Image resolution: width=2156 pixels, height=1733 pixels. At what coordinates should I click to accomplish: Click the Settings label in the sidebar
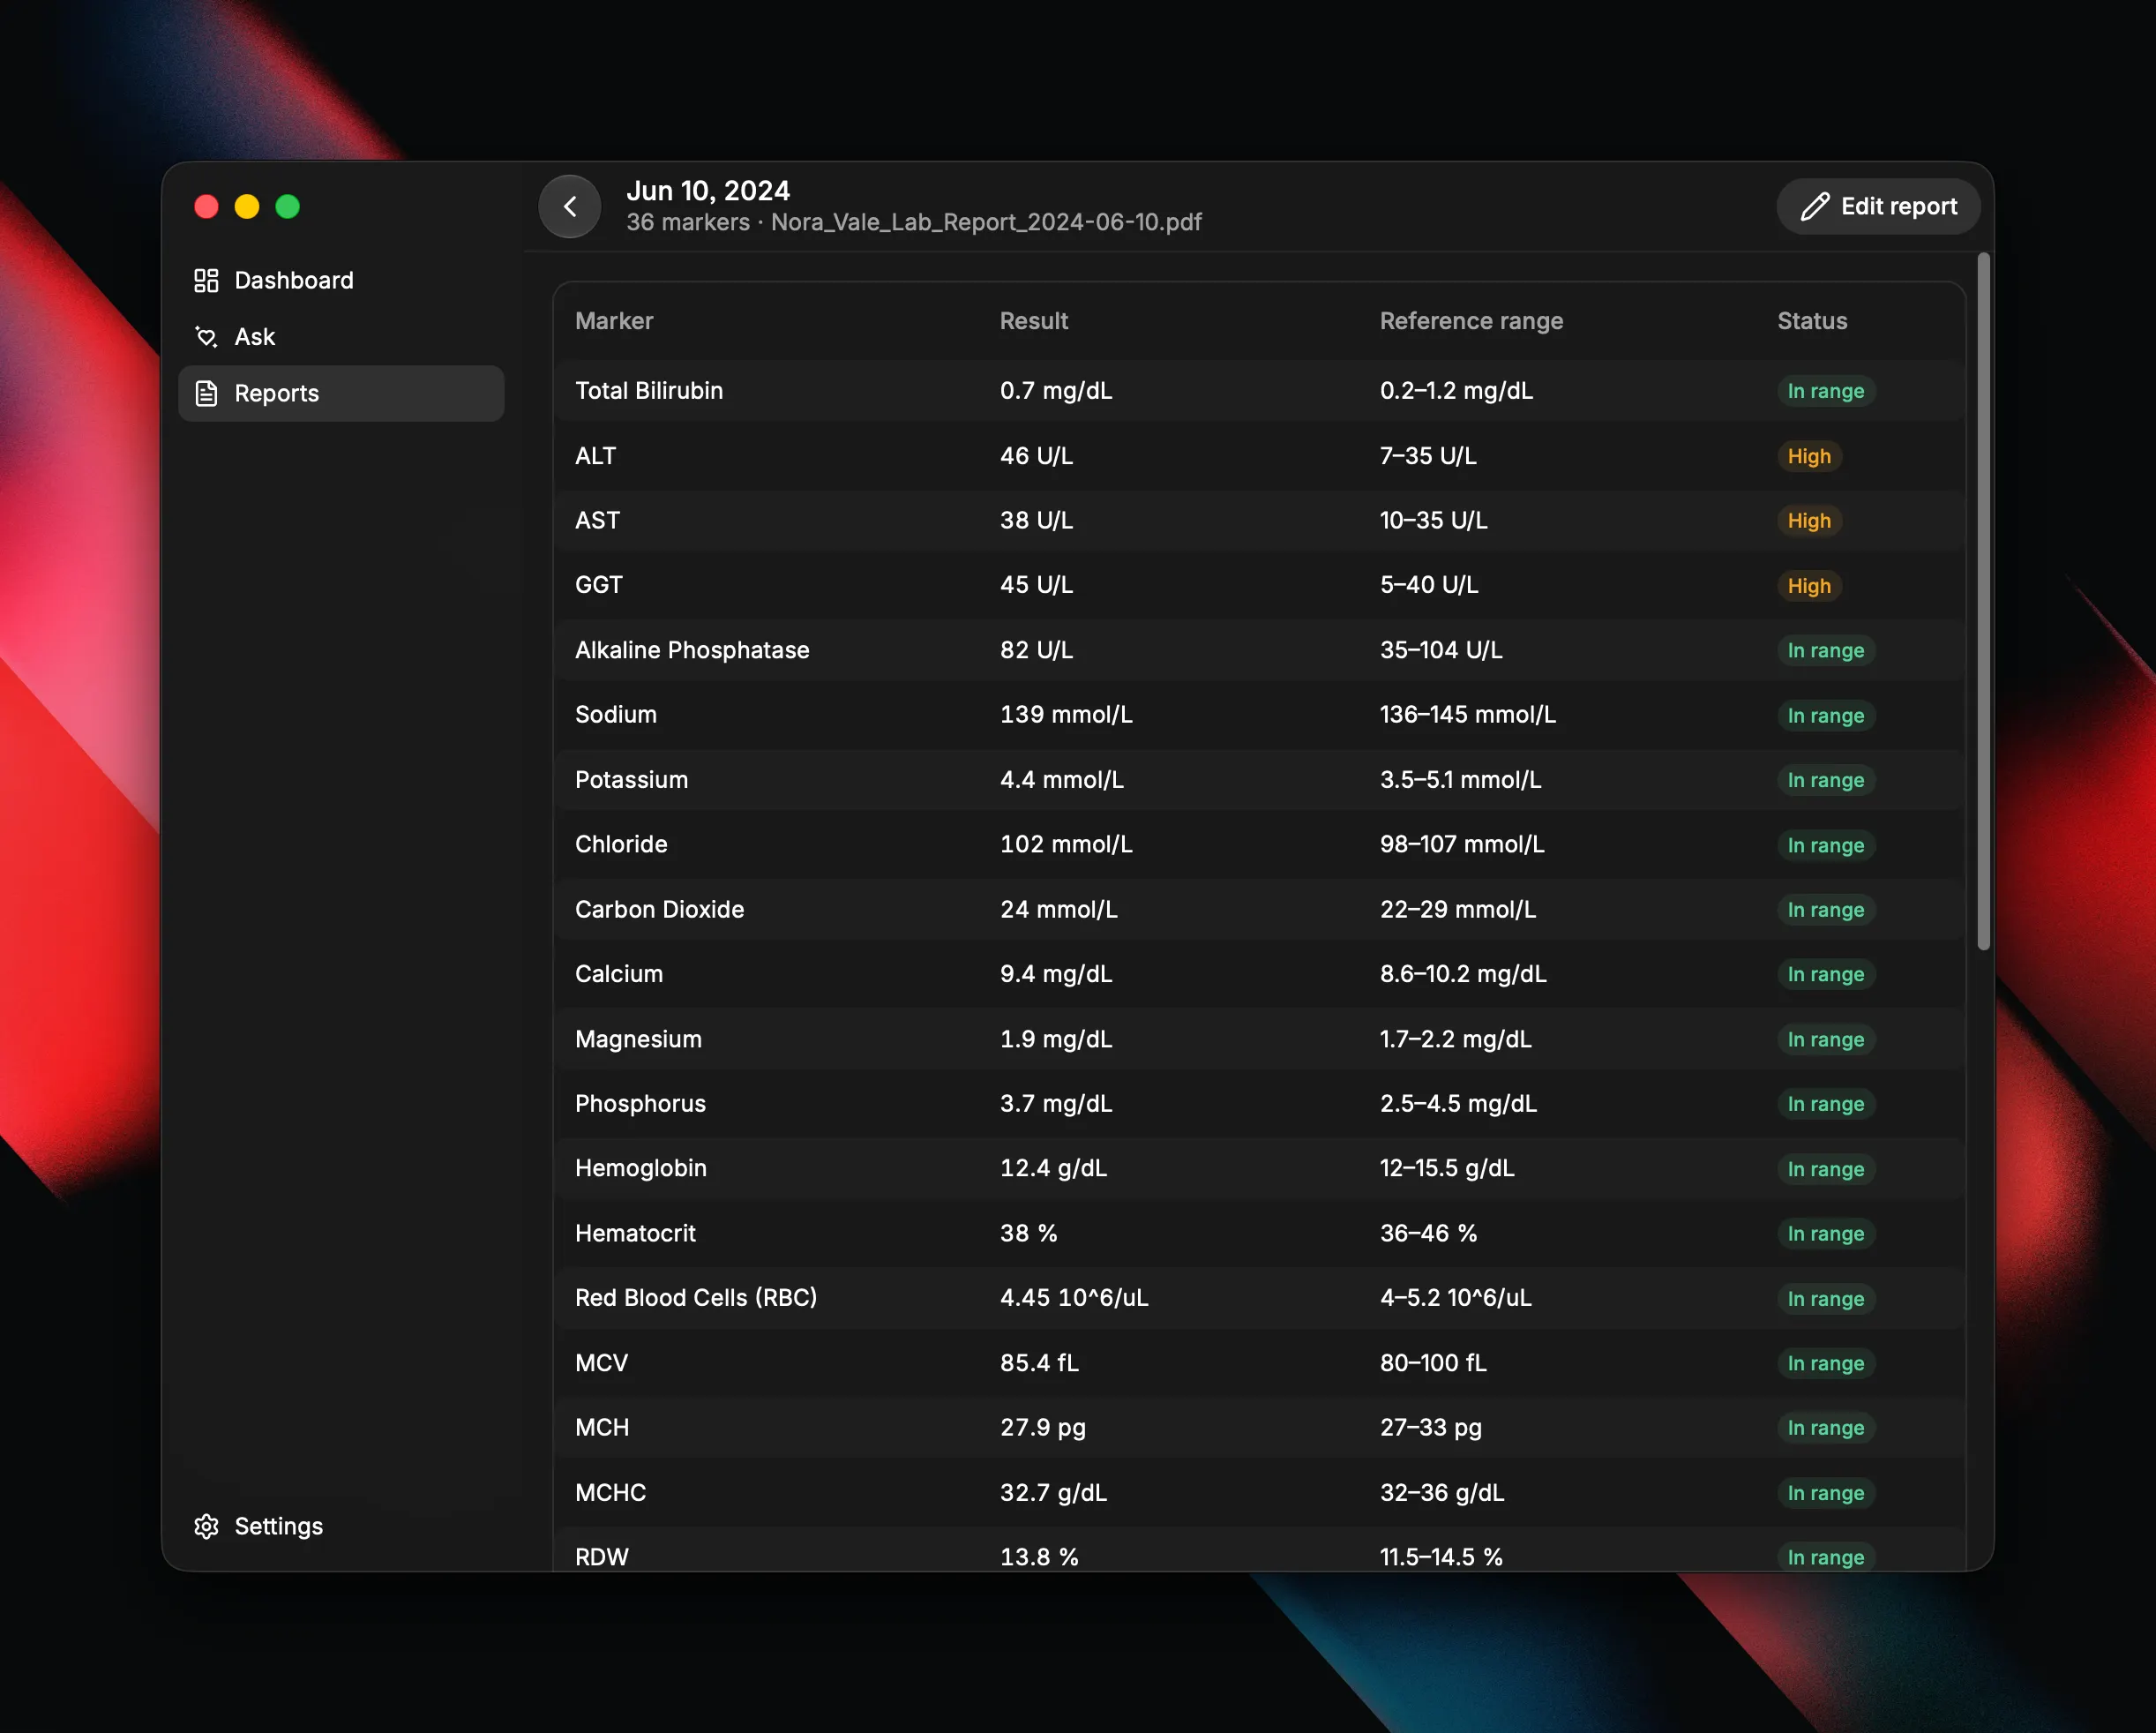click(x=278, y=1526)
